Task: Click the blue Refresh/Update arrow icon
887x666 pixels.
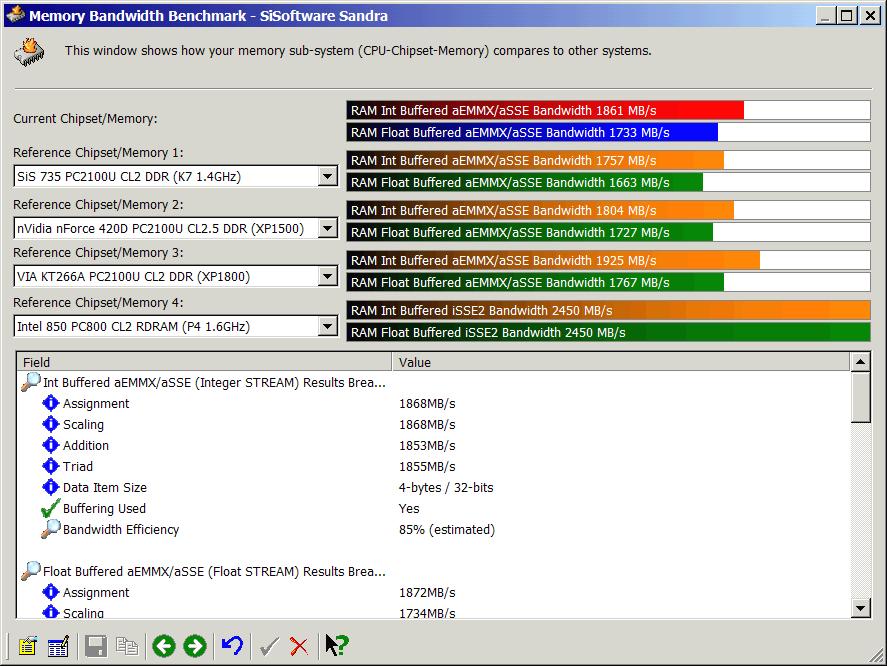Action: point(232,646)
